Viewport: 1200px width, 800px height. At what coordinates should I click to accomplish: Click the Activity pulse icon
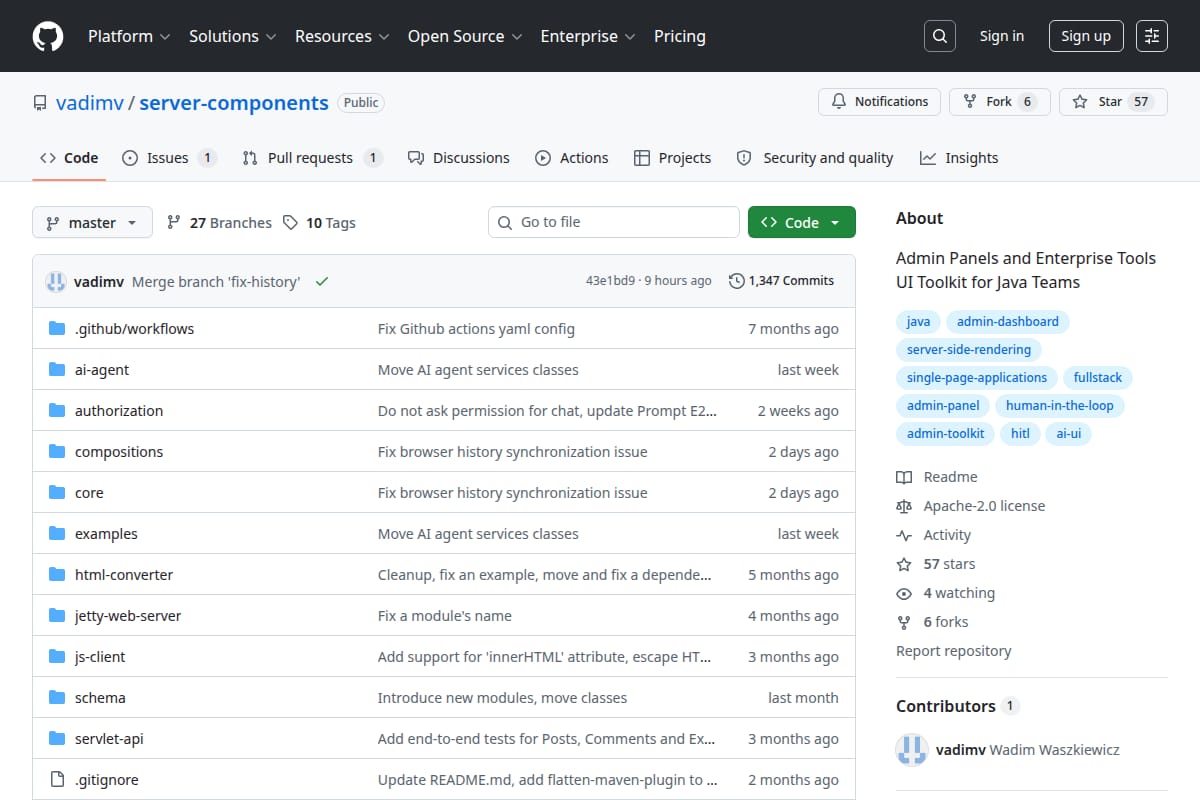(904, 535)
